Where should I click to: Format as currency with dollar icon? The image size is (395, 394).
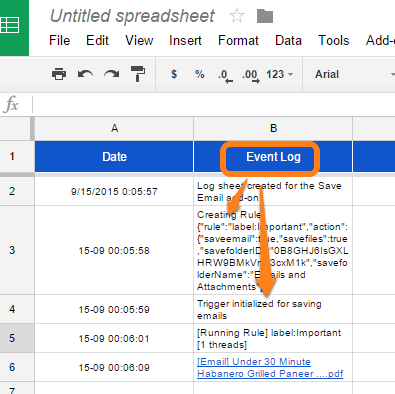tap(174, 74)
